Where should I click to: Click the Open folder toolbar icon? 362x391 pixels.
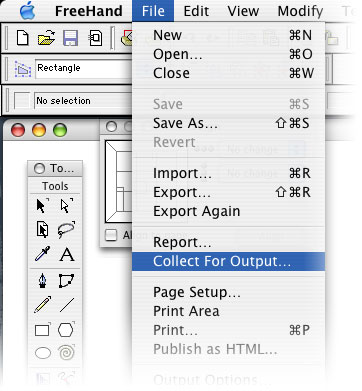46,38
